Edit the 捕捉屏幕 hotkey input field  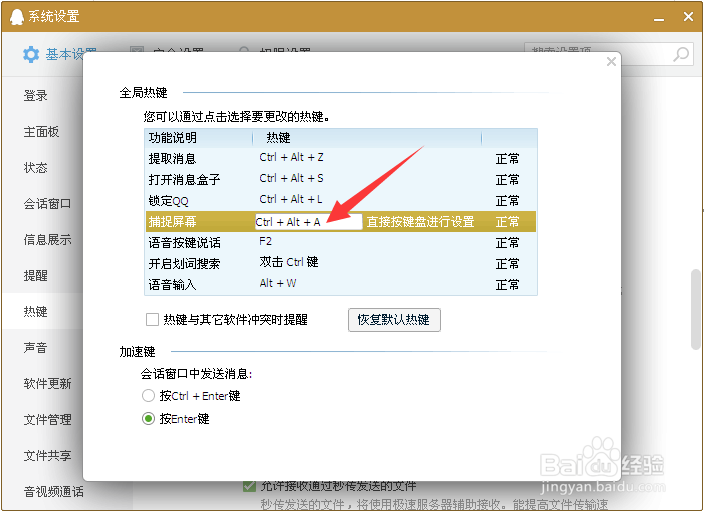308,222
